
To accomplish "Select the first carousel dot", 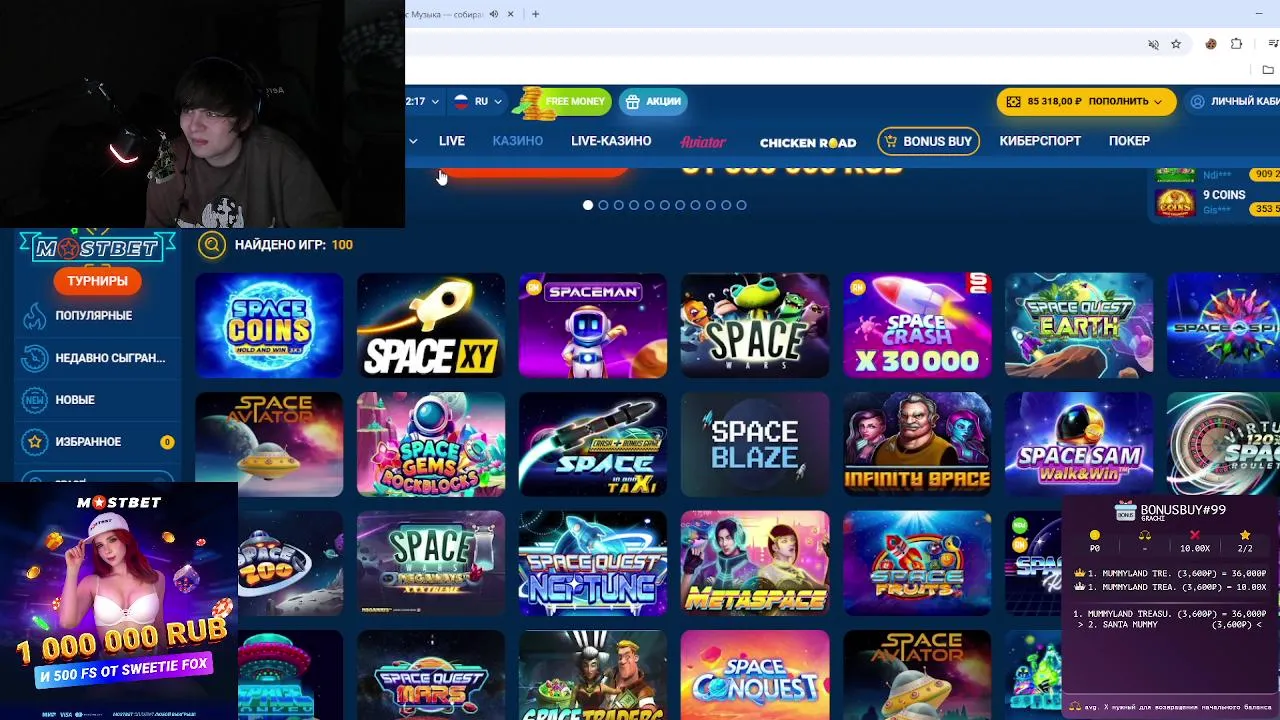I will 588,205.
